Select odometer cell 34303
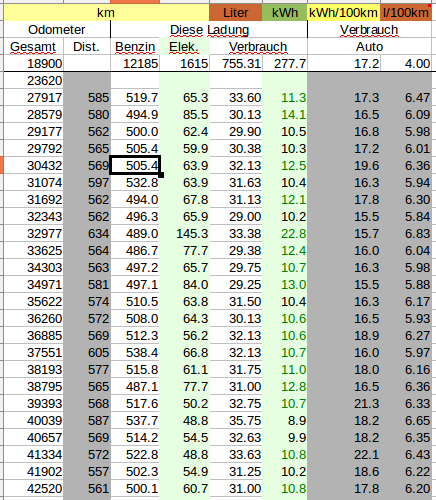This screenshot has height=500, width=436. pyautogui.click(x=33, y=268)
